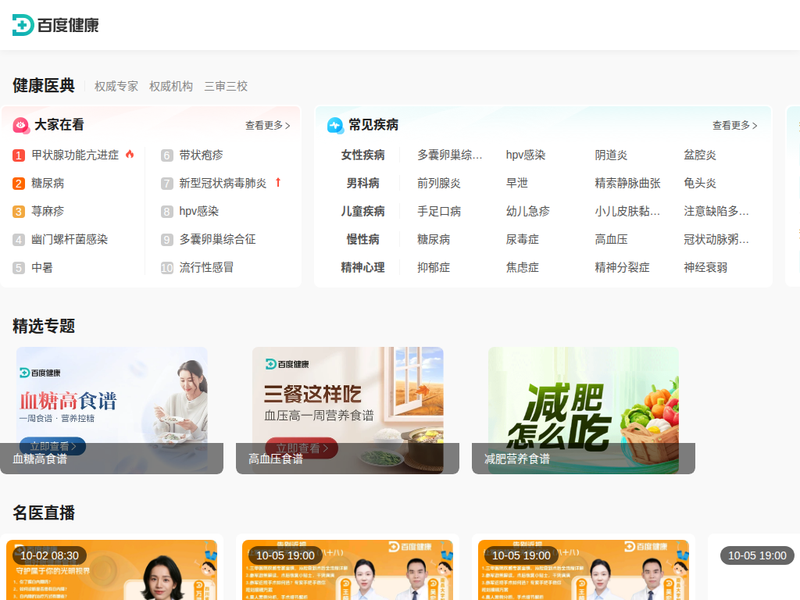Select the 三审三校 tab
Viewport: 800px width, 600px height.
coord(226,86)
